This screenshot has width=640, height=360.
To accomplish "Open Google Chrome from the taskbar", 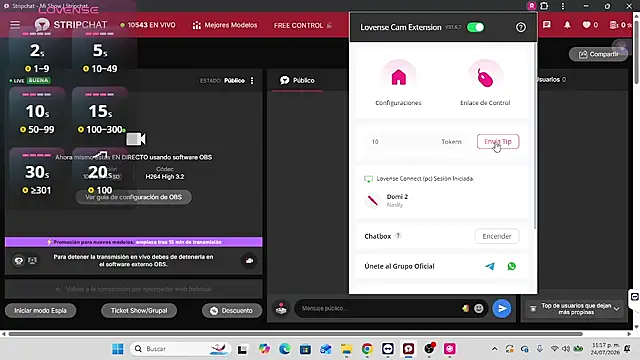I will pos(367,349).
